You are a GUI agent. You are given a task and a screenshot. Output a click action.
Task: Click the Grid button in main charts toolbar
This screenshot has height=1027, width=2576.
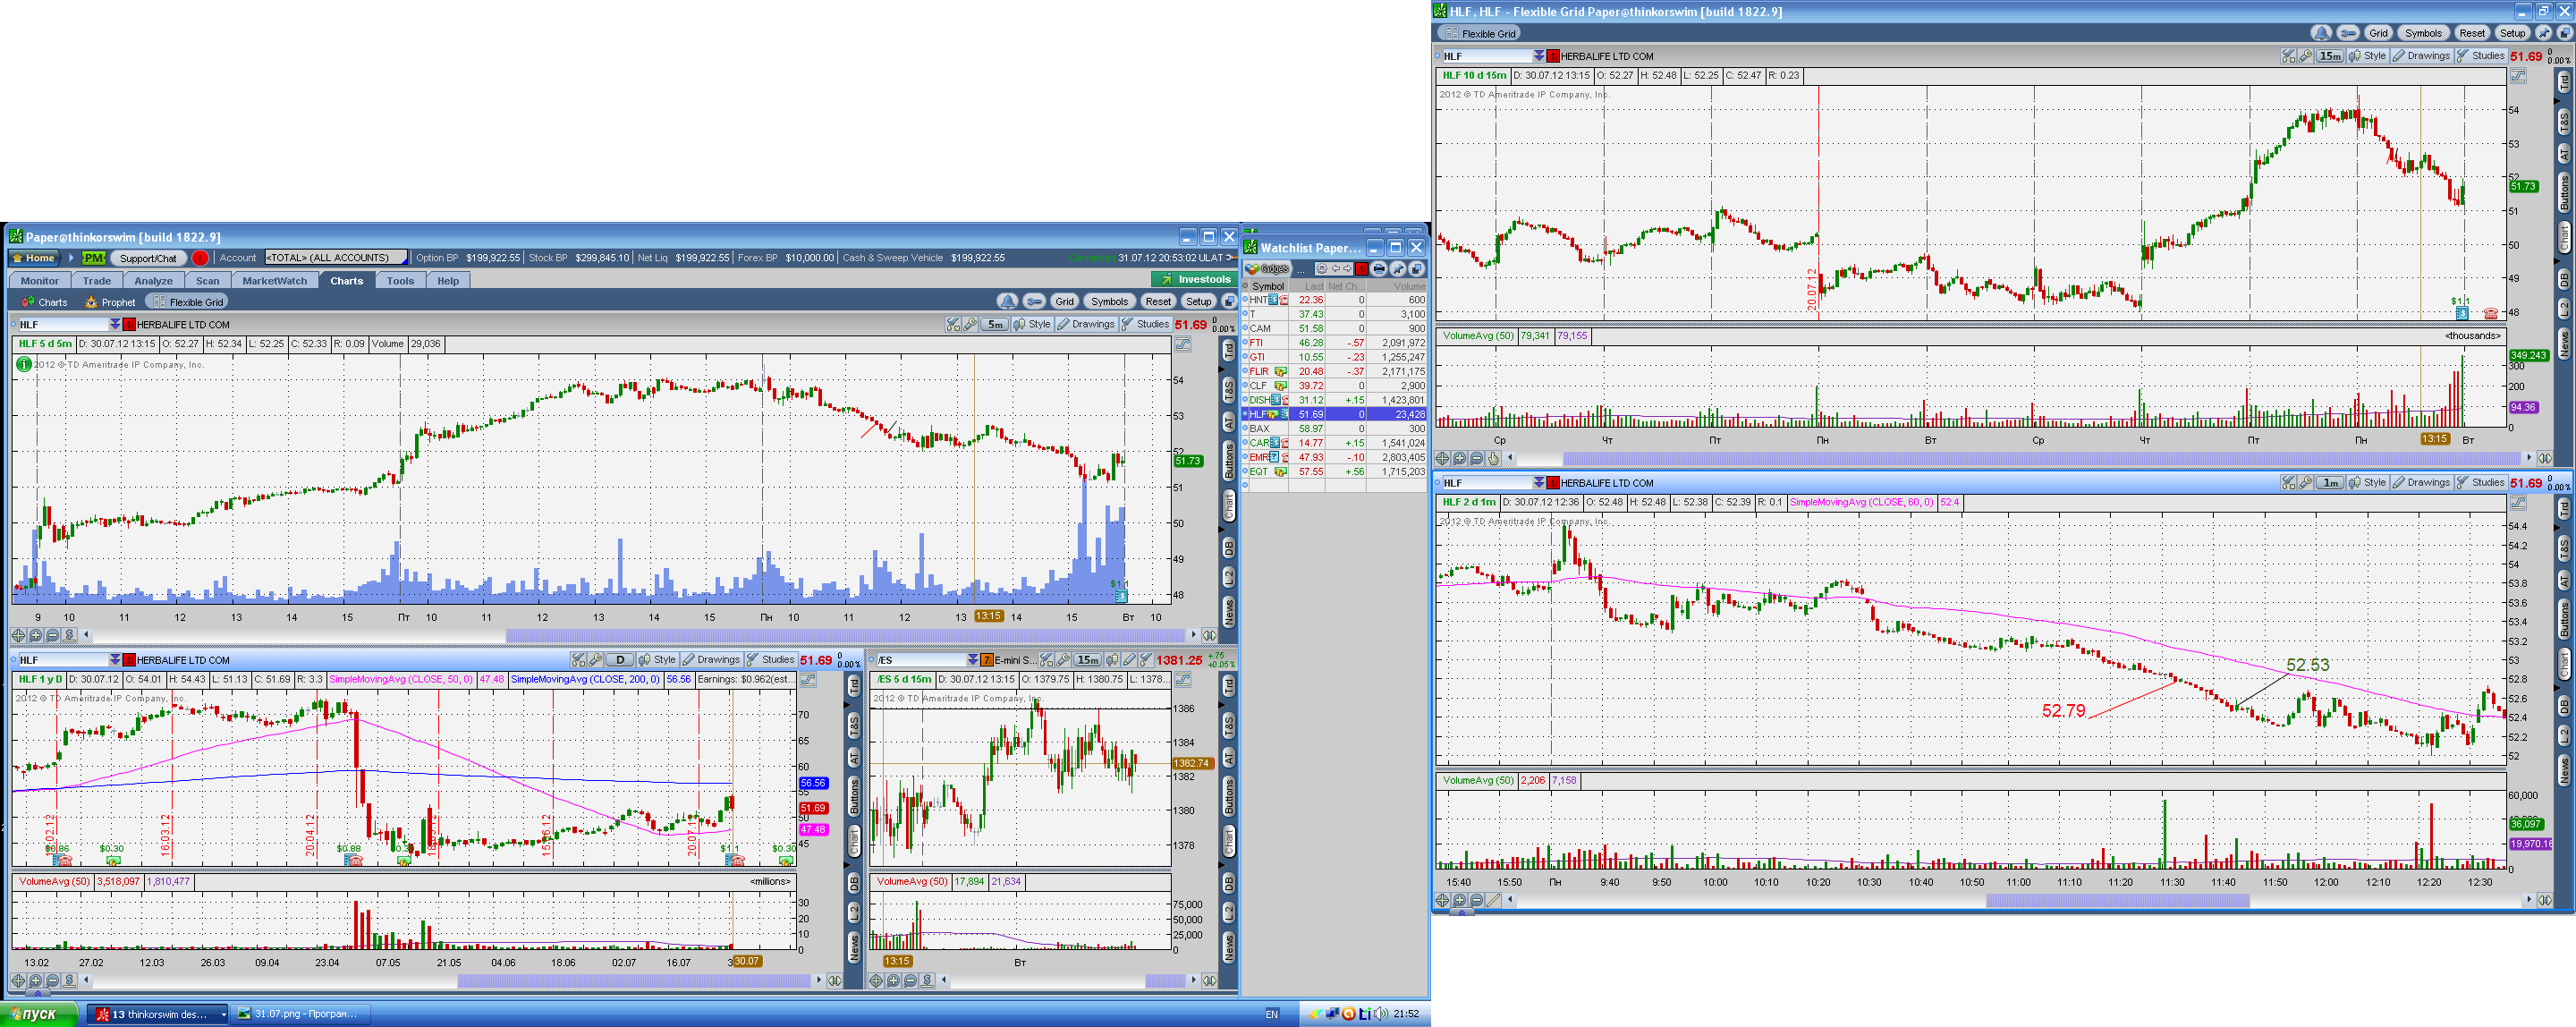coord(1065,302)
